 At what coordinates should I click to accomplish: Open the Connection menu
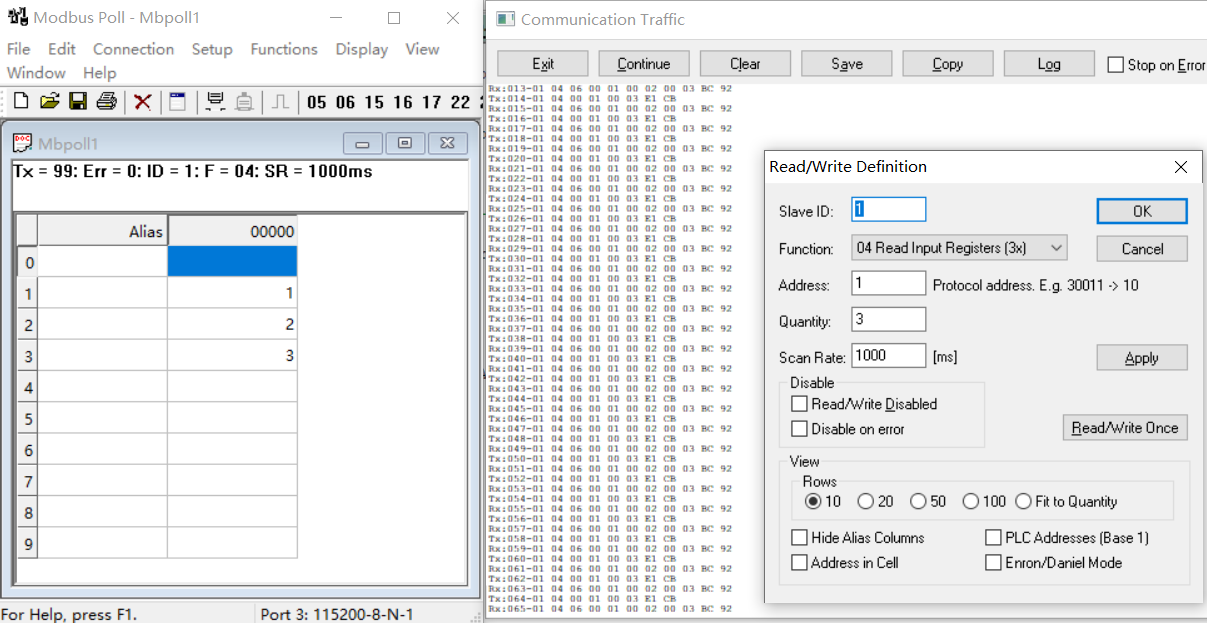[x=134, y=49]
